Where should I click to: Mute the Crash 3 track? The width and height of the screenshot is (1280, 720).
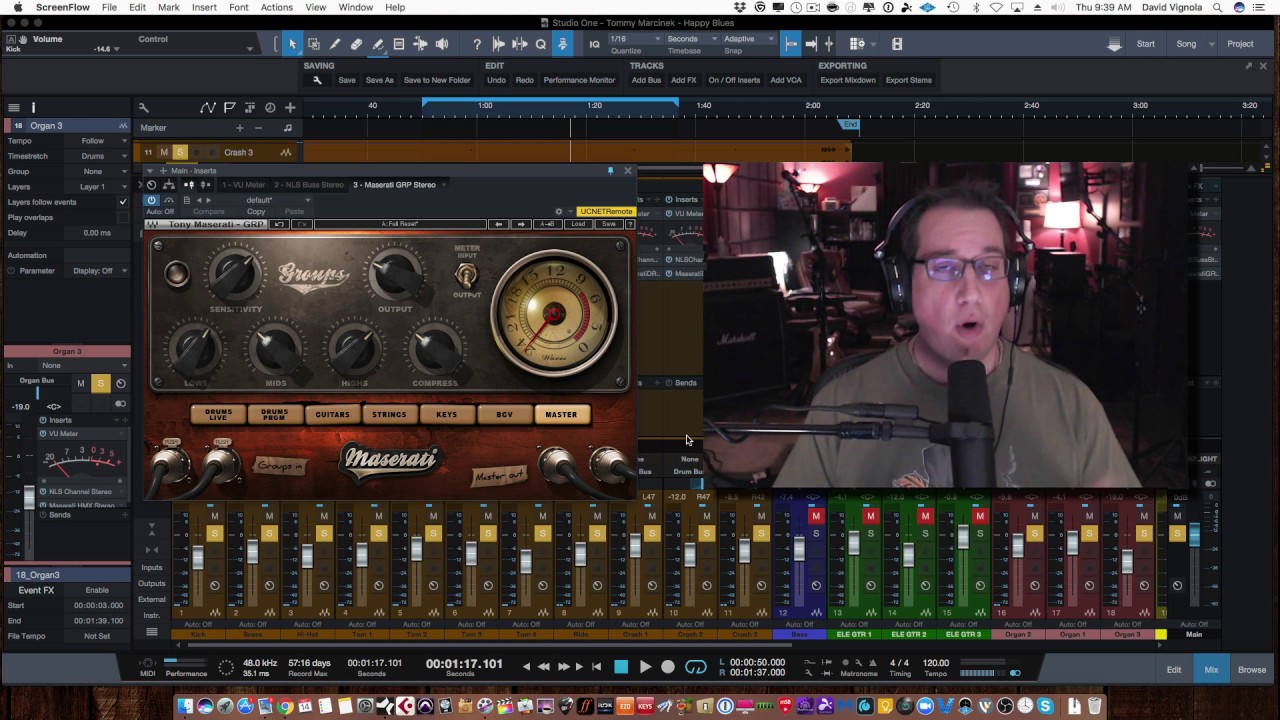(164, 152)
